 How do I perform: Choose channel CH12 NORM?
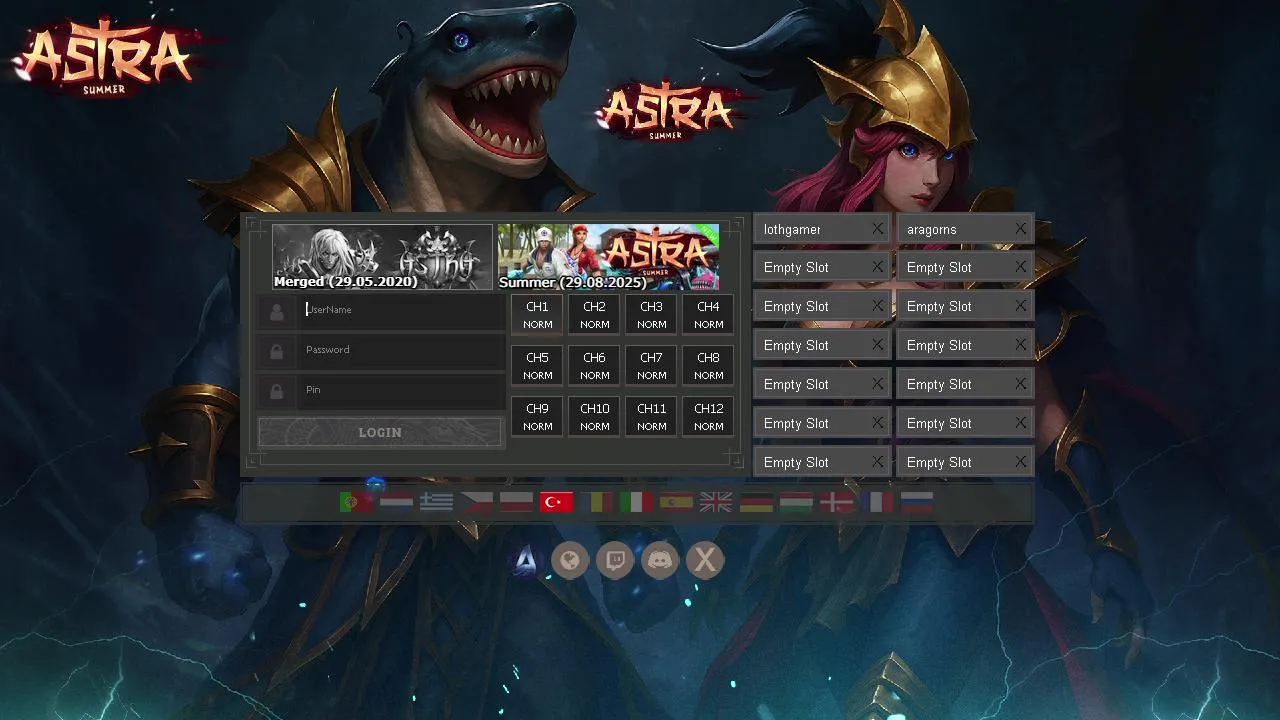pyautogui.click(x=708, y=416)
